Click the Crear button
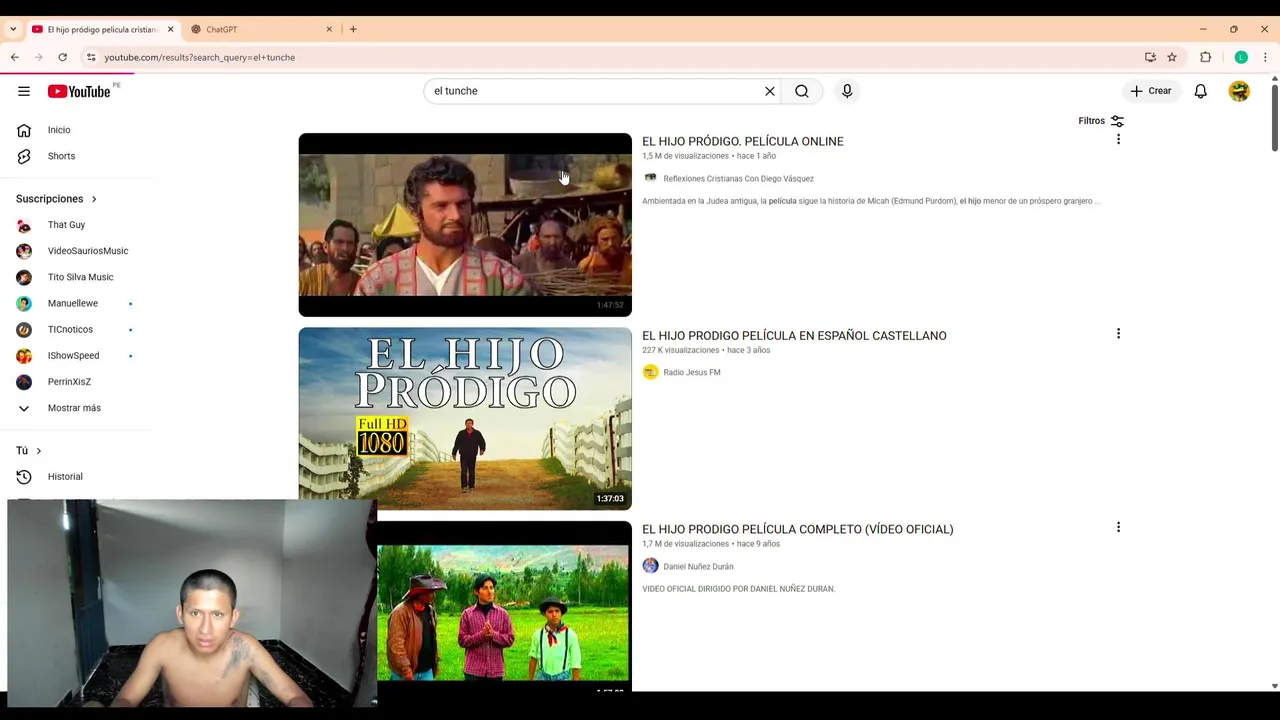The image size is (1280, 720). point(1151,91)
